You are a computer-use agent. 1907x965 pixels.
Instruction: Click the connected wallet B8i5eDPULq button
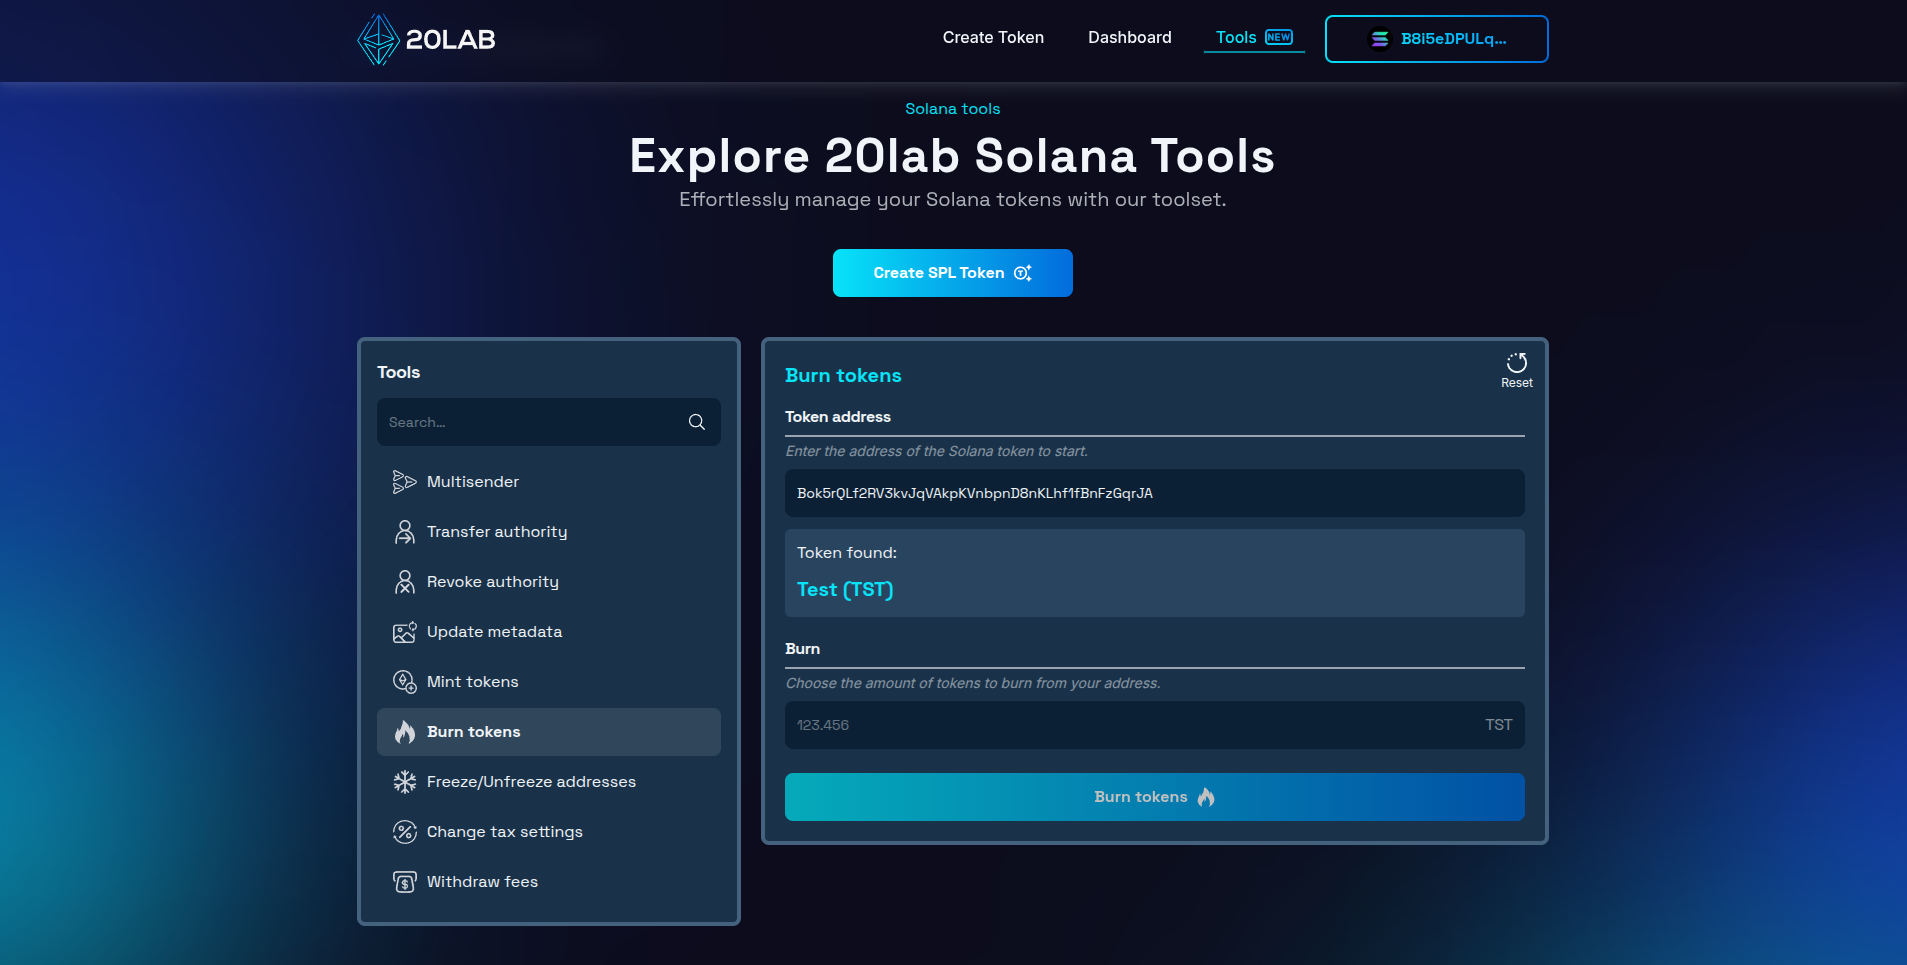(1437, 39)
